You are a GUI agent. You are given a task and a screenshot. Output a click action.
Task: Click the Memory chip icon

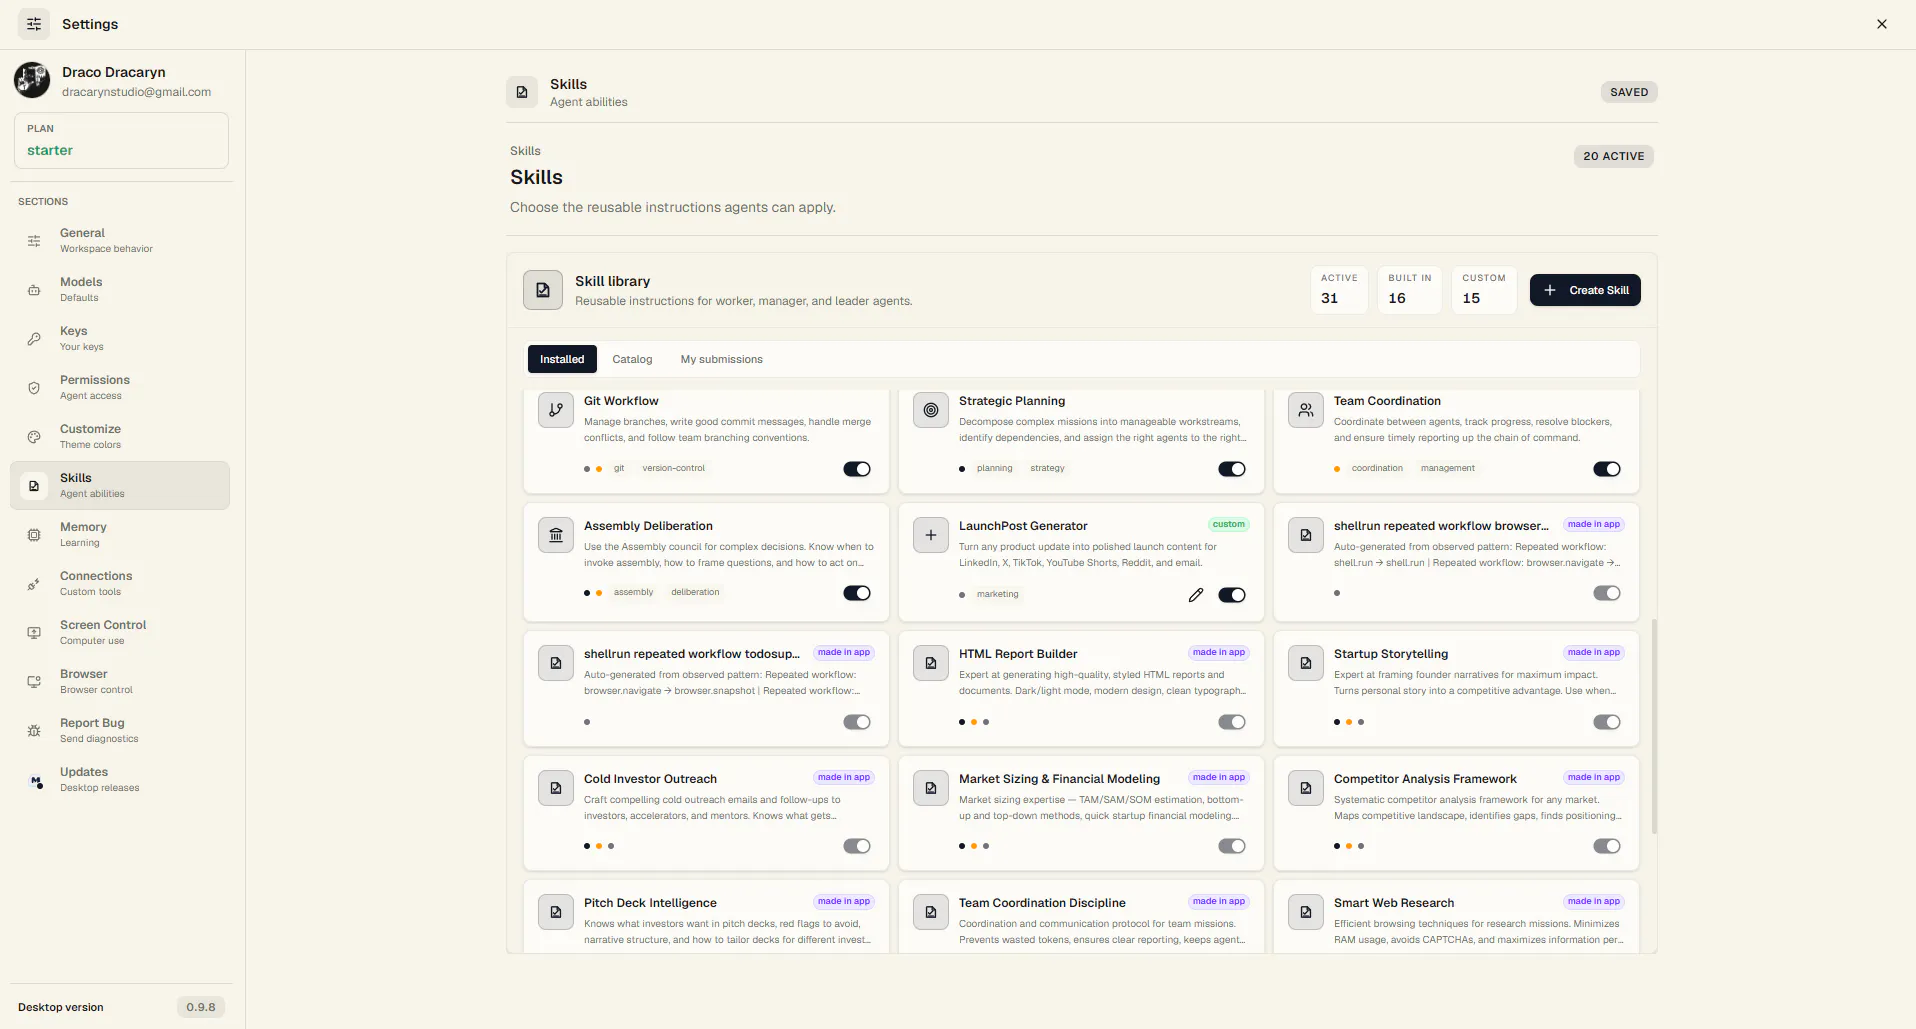point(34,535)
